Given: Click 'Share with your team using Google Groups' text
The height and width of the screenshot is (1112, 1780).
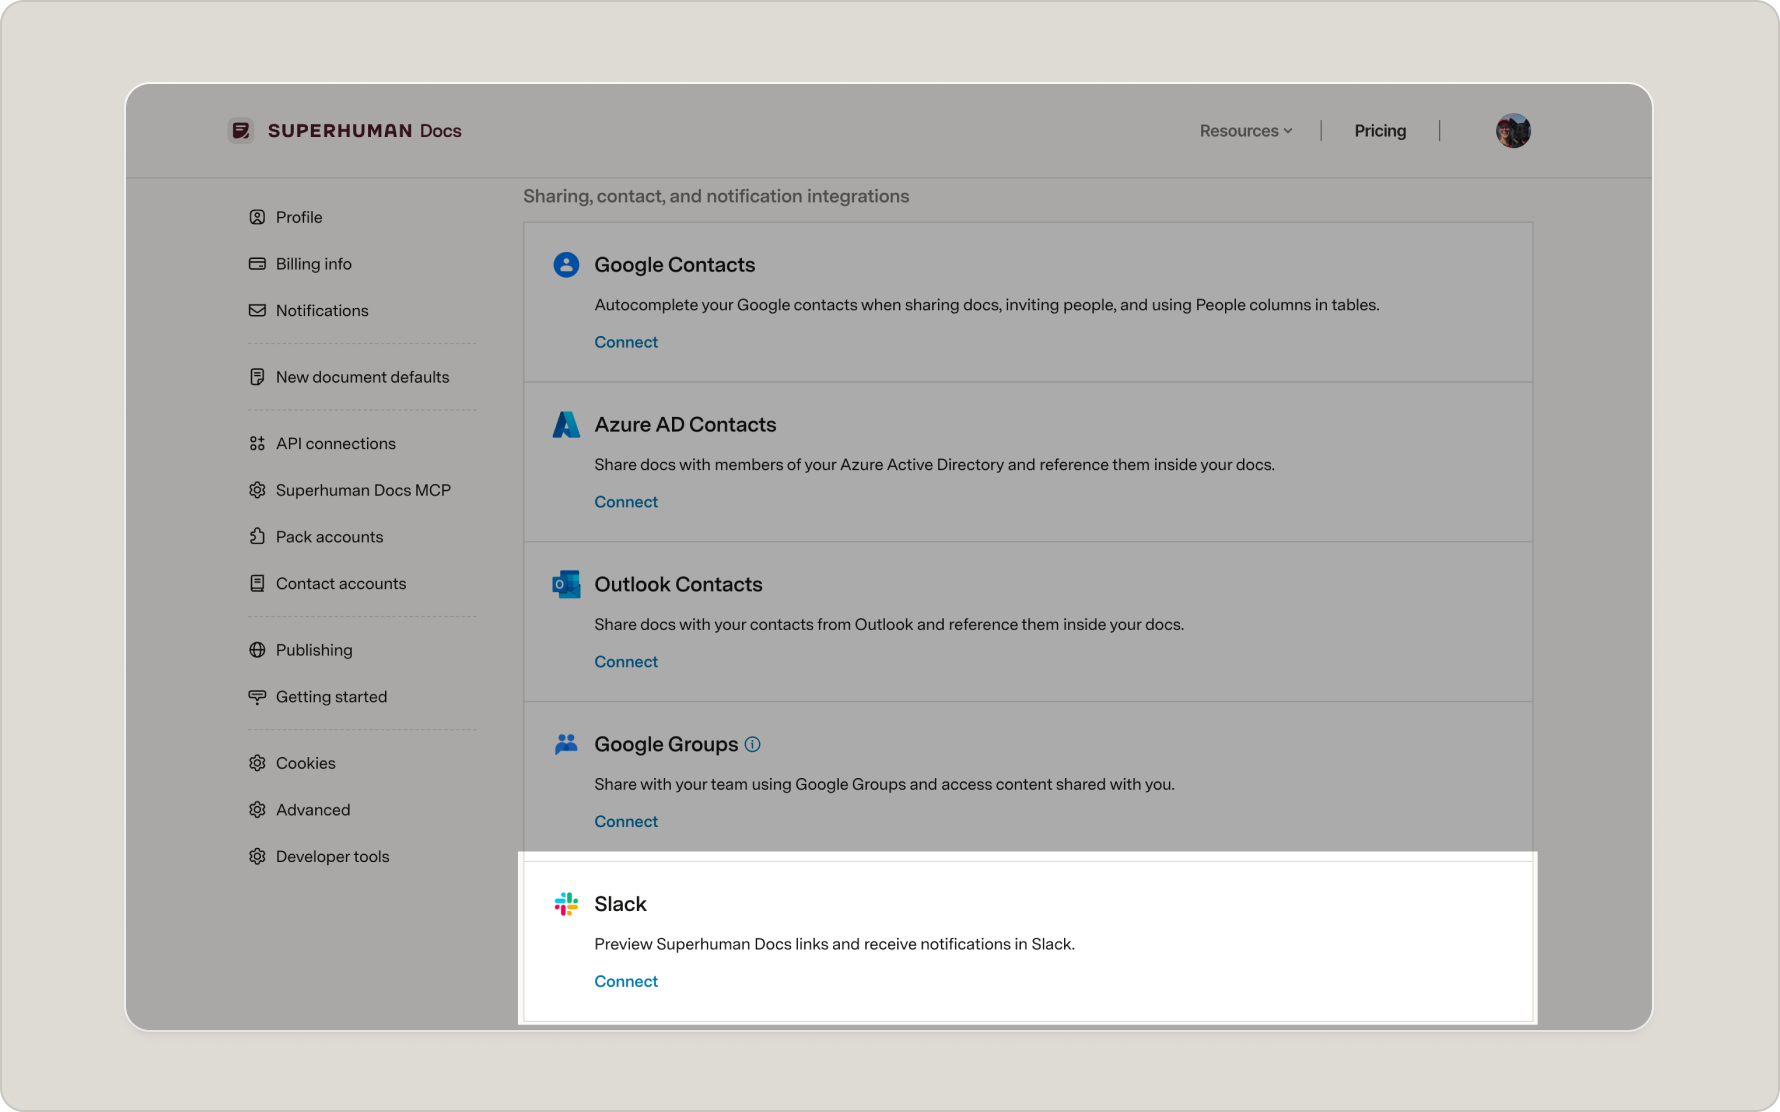Looking at the screenshot, I should [x=884, y=784].
